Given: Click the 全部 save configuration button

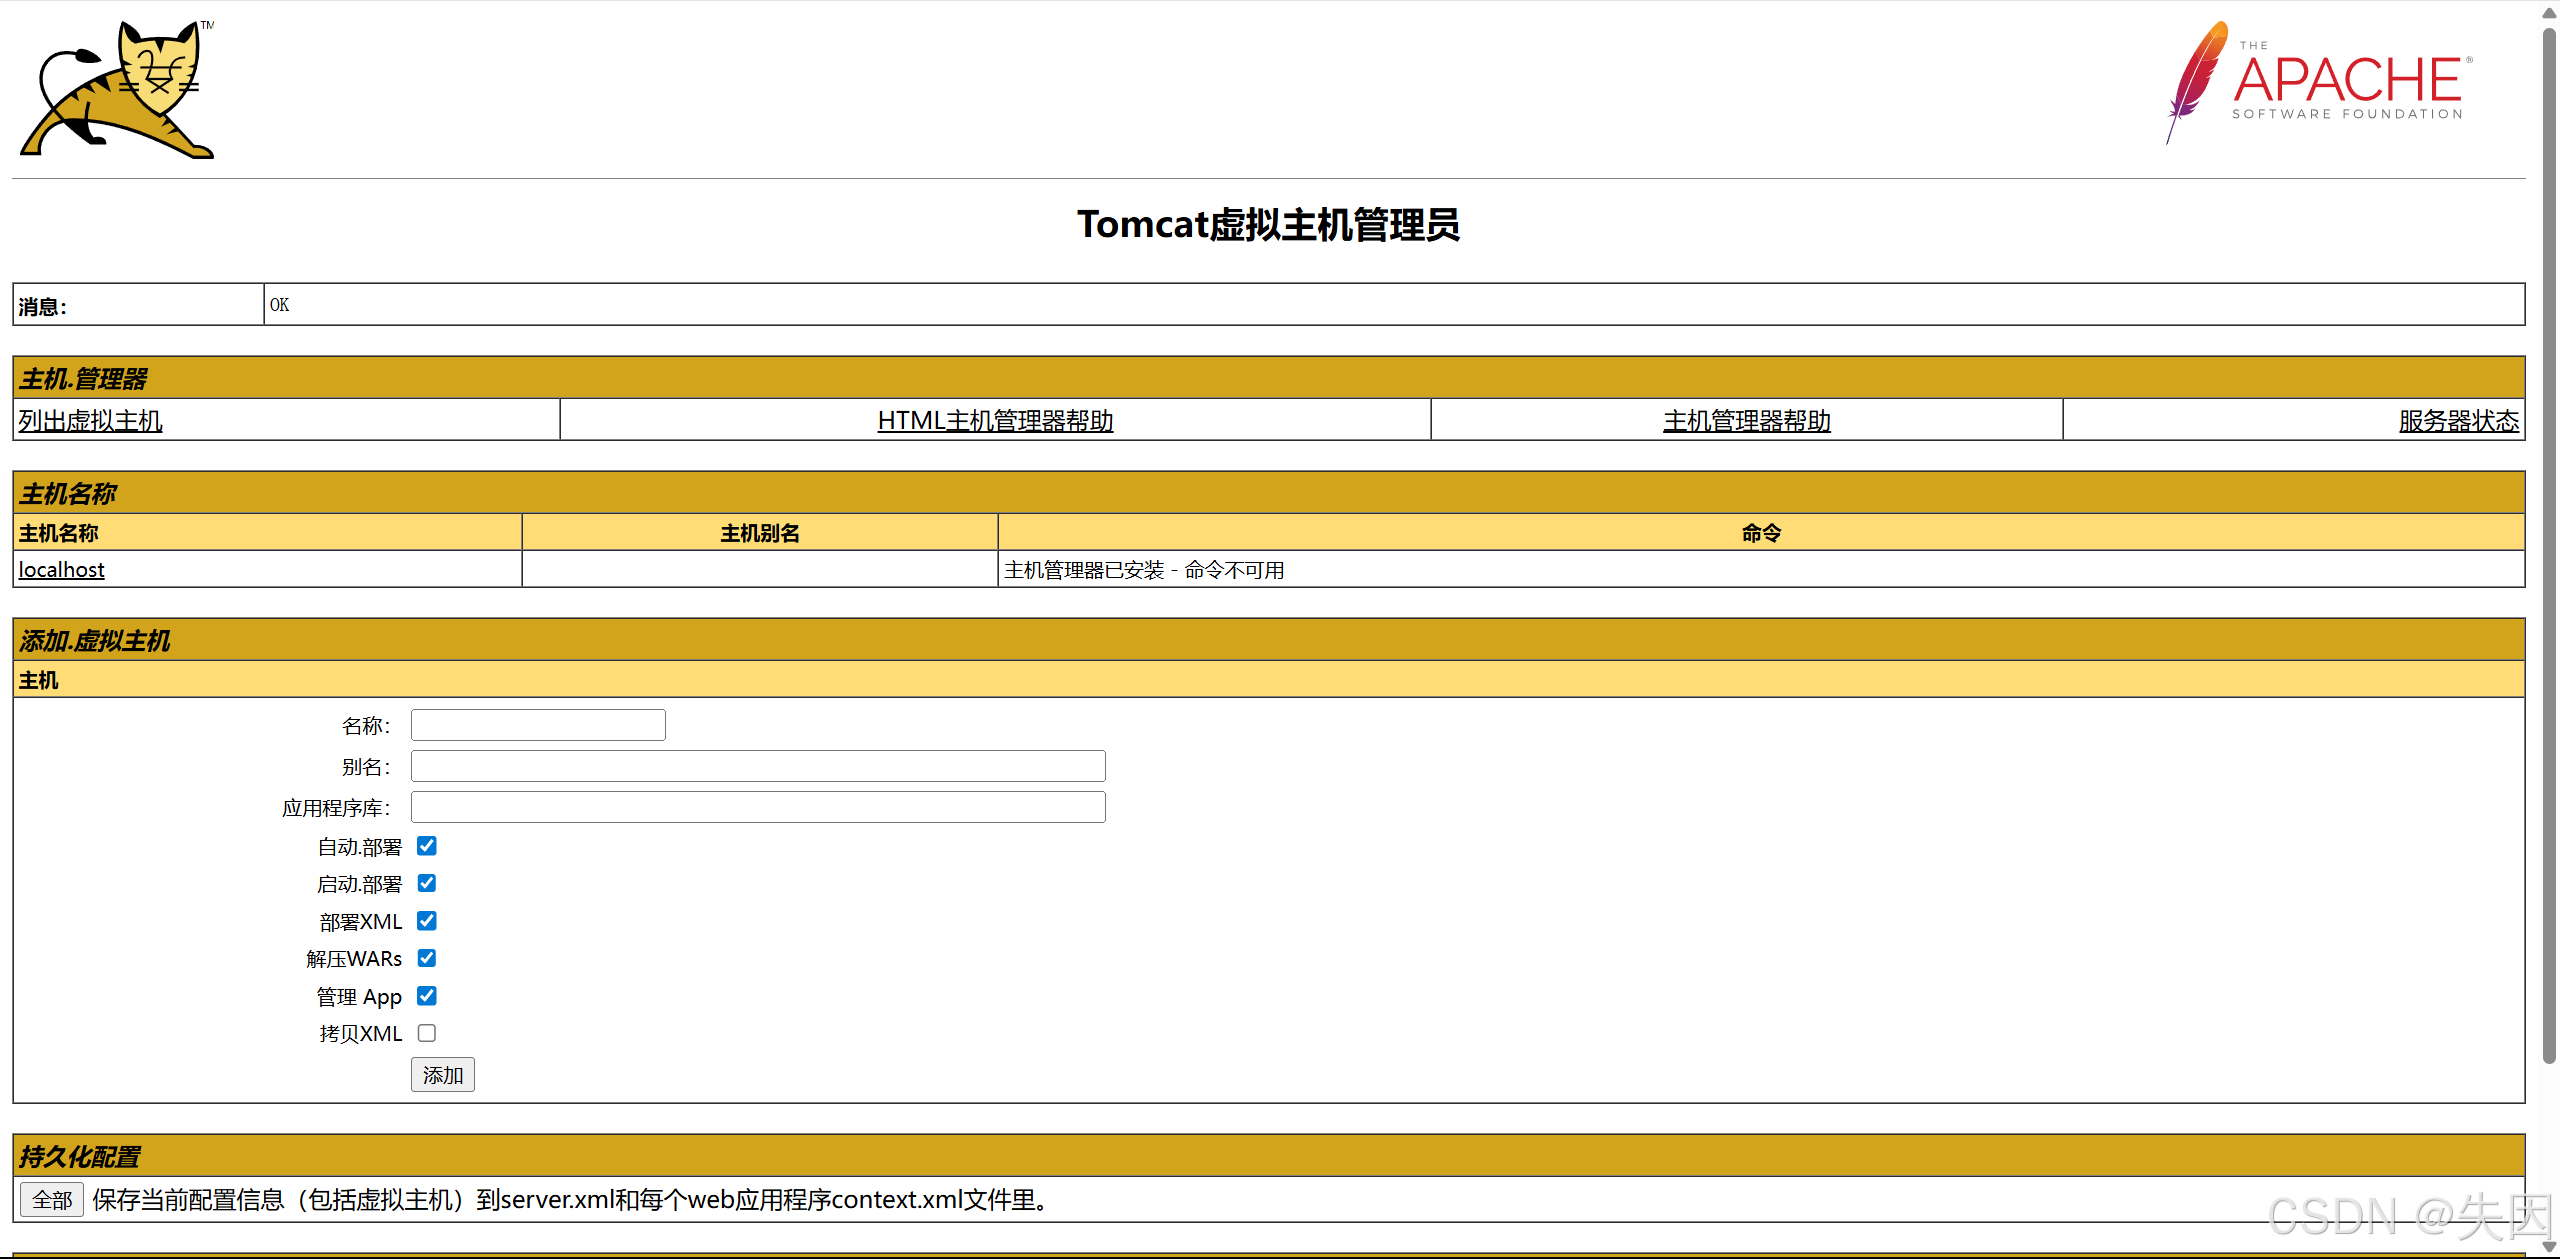Looking at the screenshot, I should point(52,1200).
